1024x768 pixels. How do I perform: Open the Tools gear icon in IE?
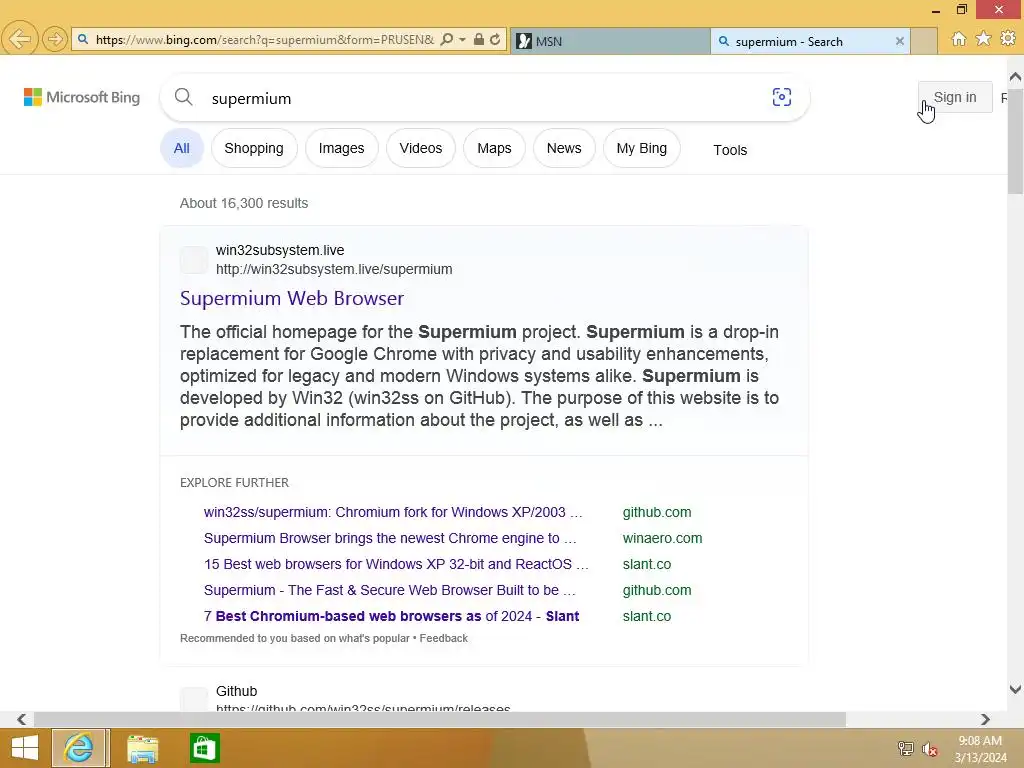pos(1008,39)
